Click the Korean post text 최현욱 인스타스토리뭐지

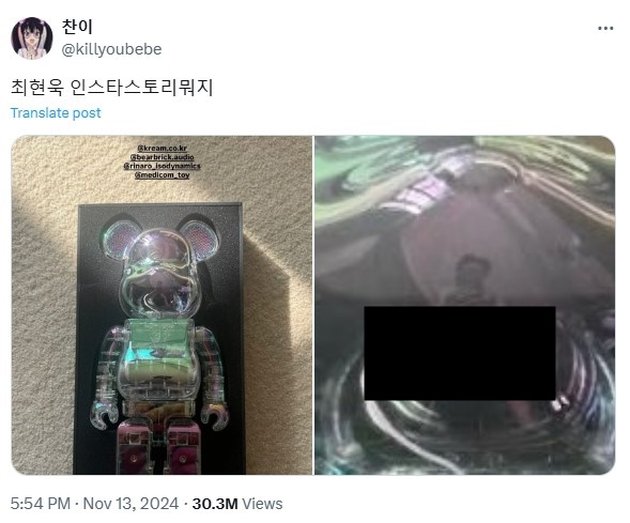tap(112, 87)
